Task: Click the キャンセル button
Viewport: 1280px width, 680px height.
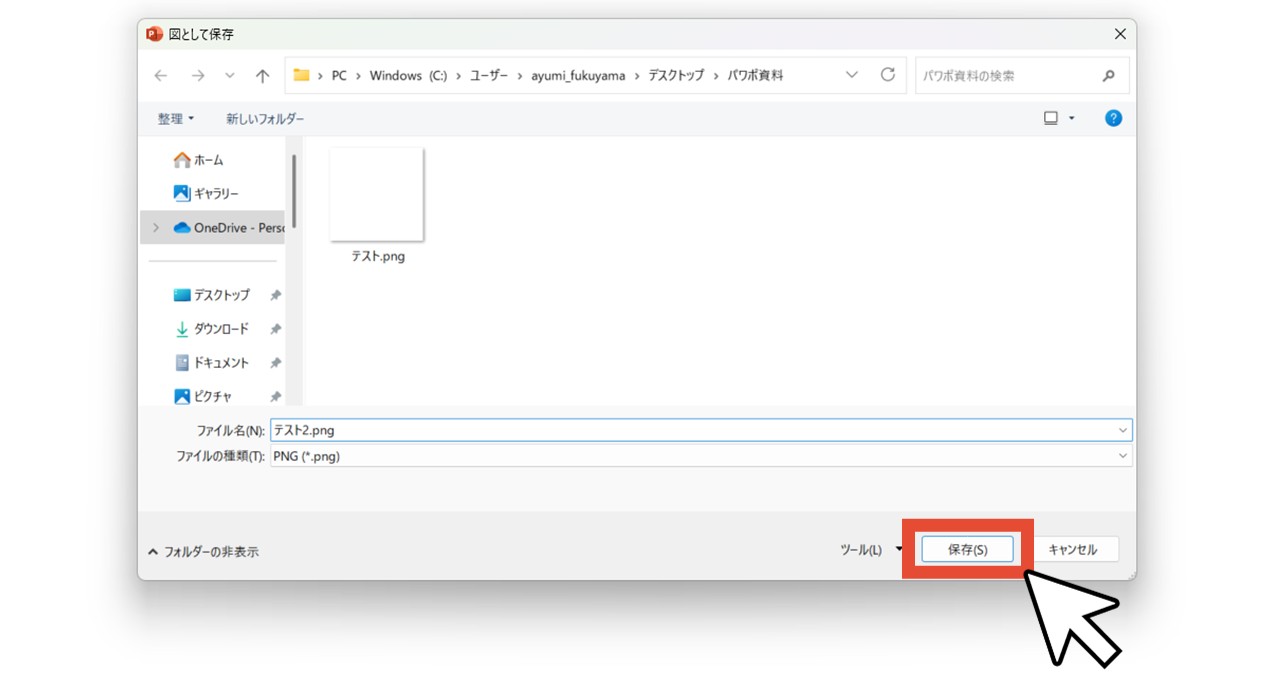Action: point(1072,550)
